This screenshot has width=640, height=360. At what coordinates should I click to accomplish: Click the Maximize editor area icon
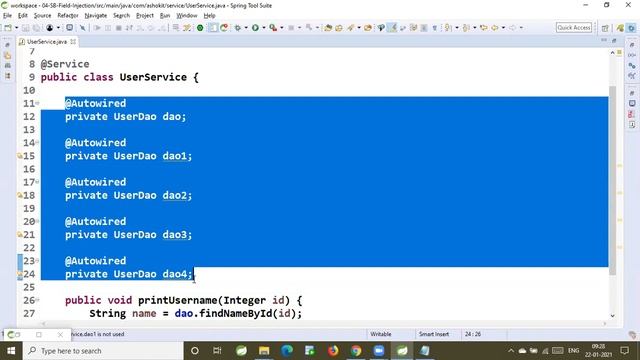pyautogui.click(x=614, y=40)
